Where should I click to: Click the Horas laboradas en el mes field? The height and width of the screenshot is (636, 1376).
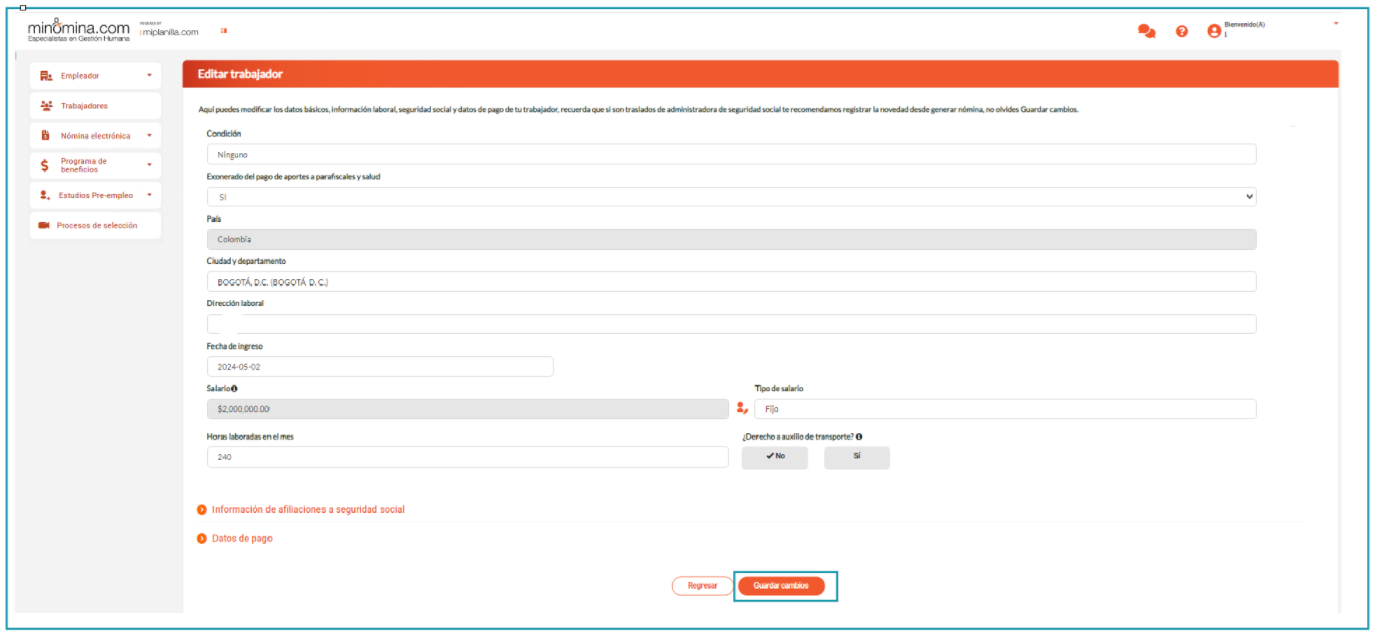click(467, 457)
